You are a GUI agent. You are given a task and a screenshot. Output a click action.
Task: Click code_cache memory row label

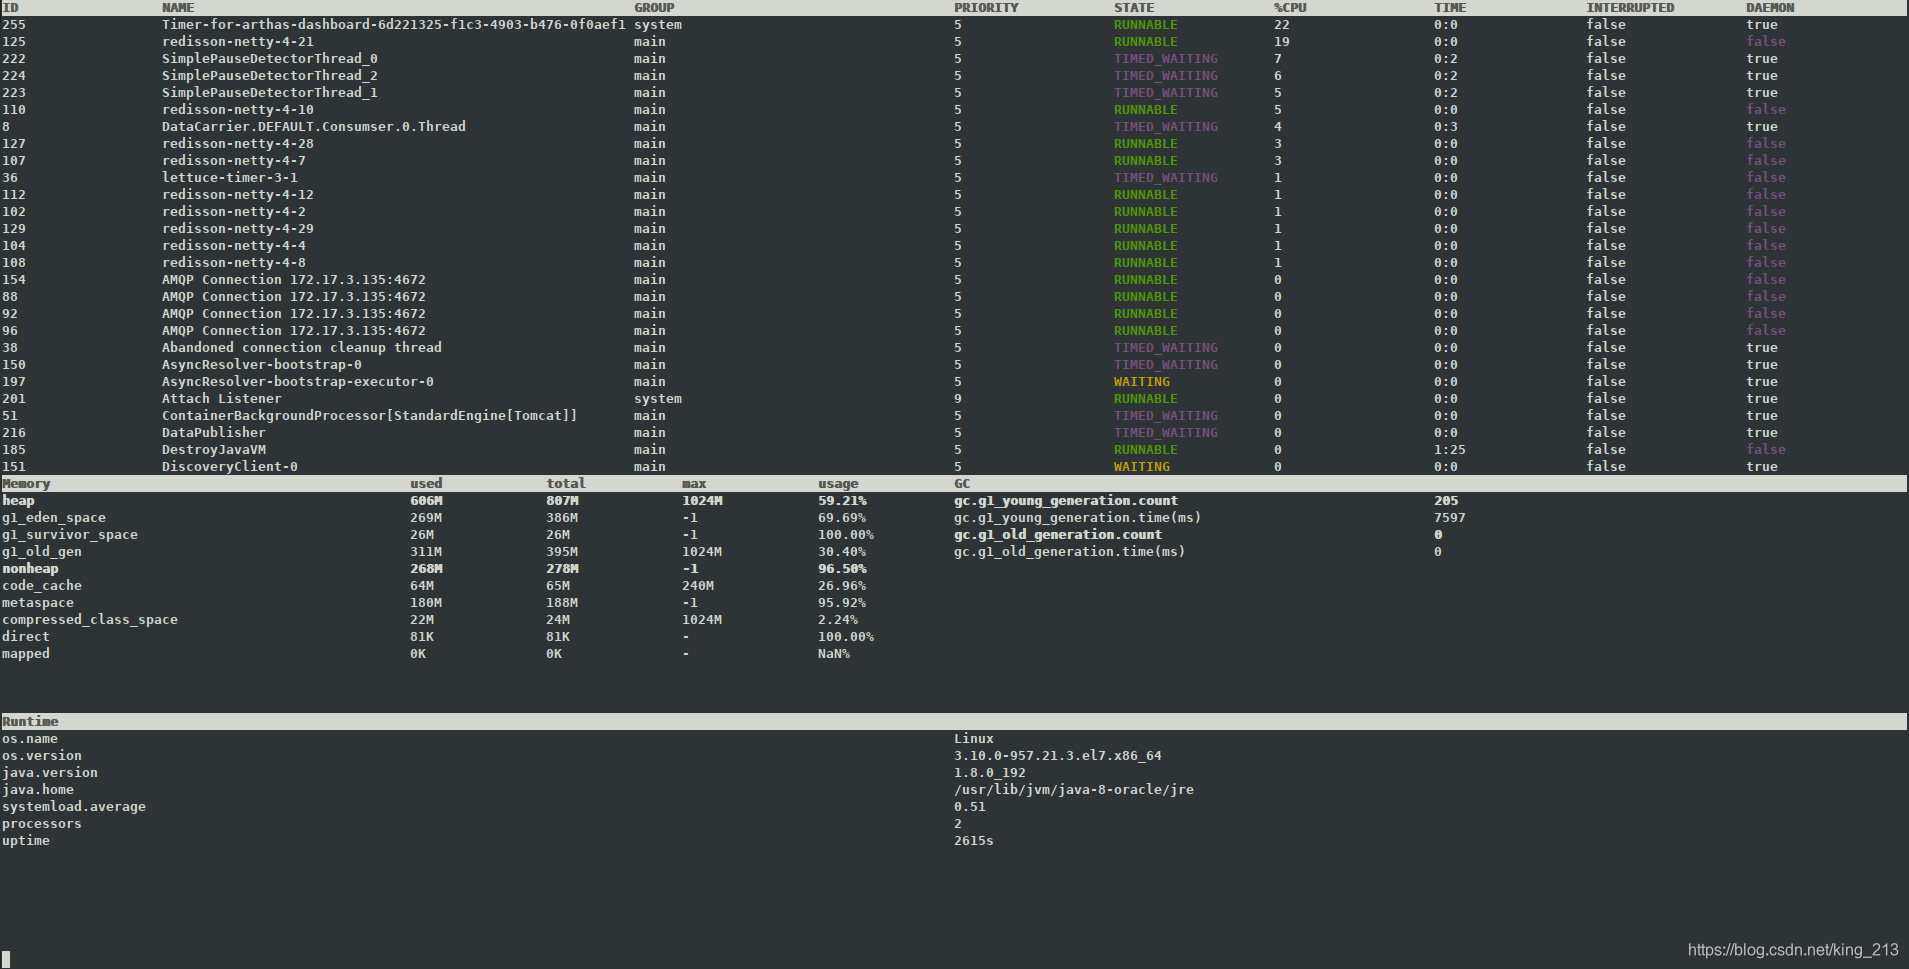[42, 586]
